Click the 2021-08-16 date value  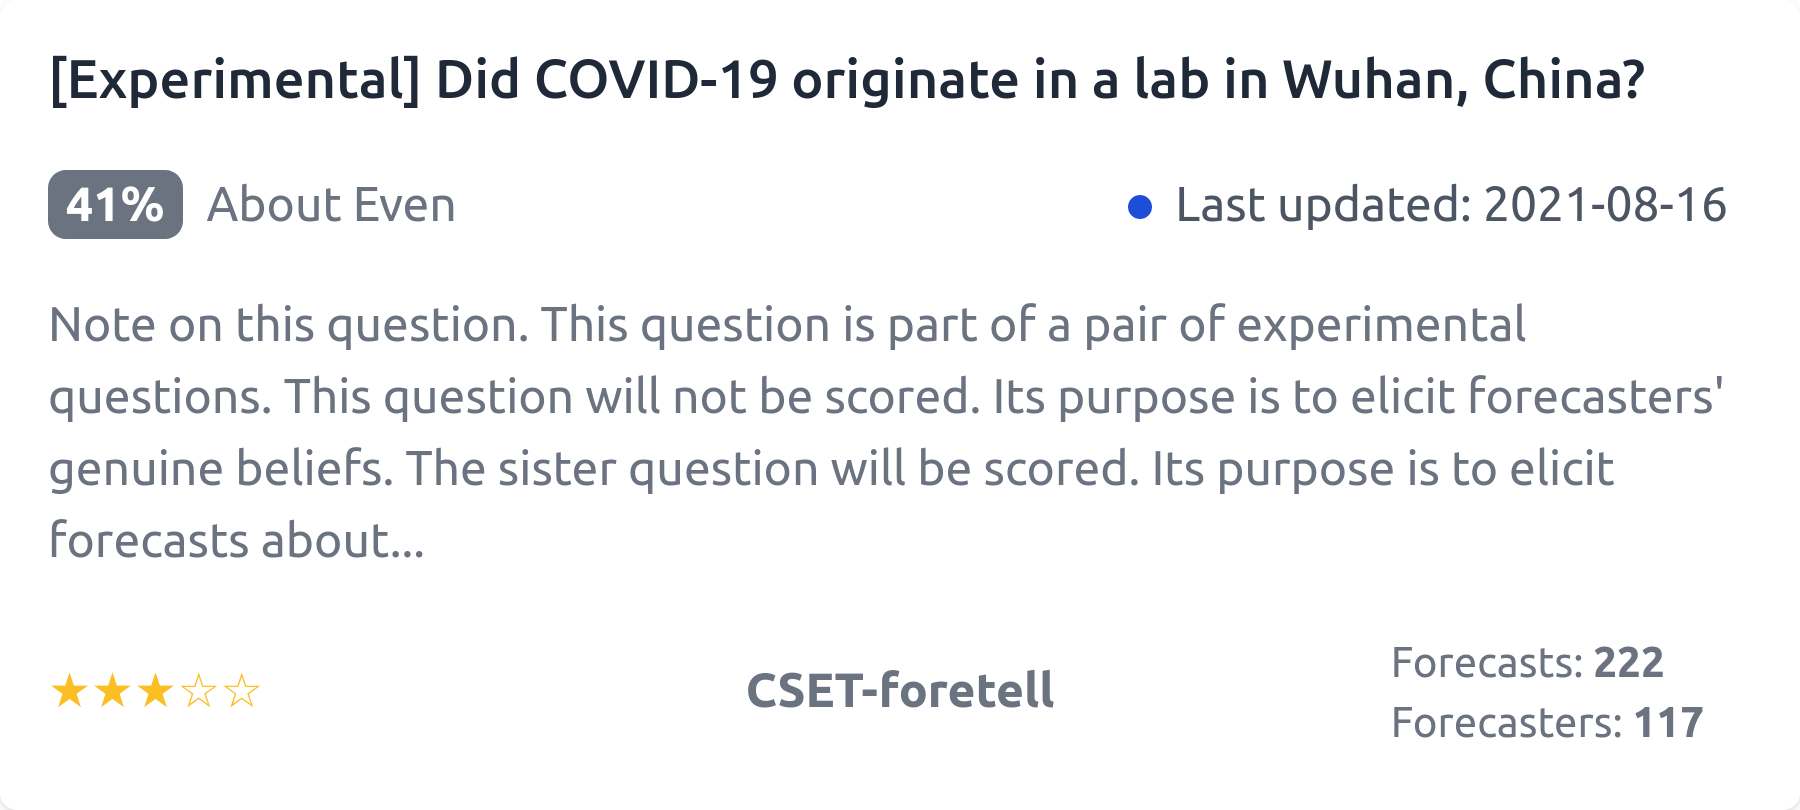[1605, 205]
